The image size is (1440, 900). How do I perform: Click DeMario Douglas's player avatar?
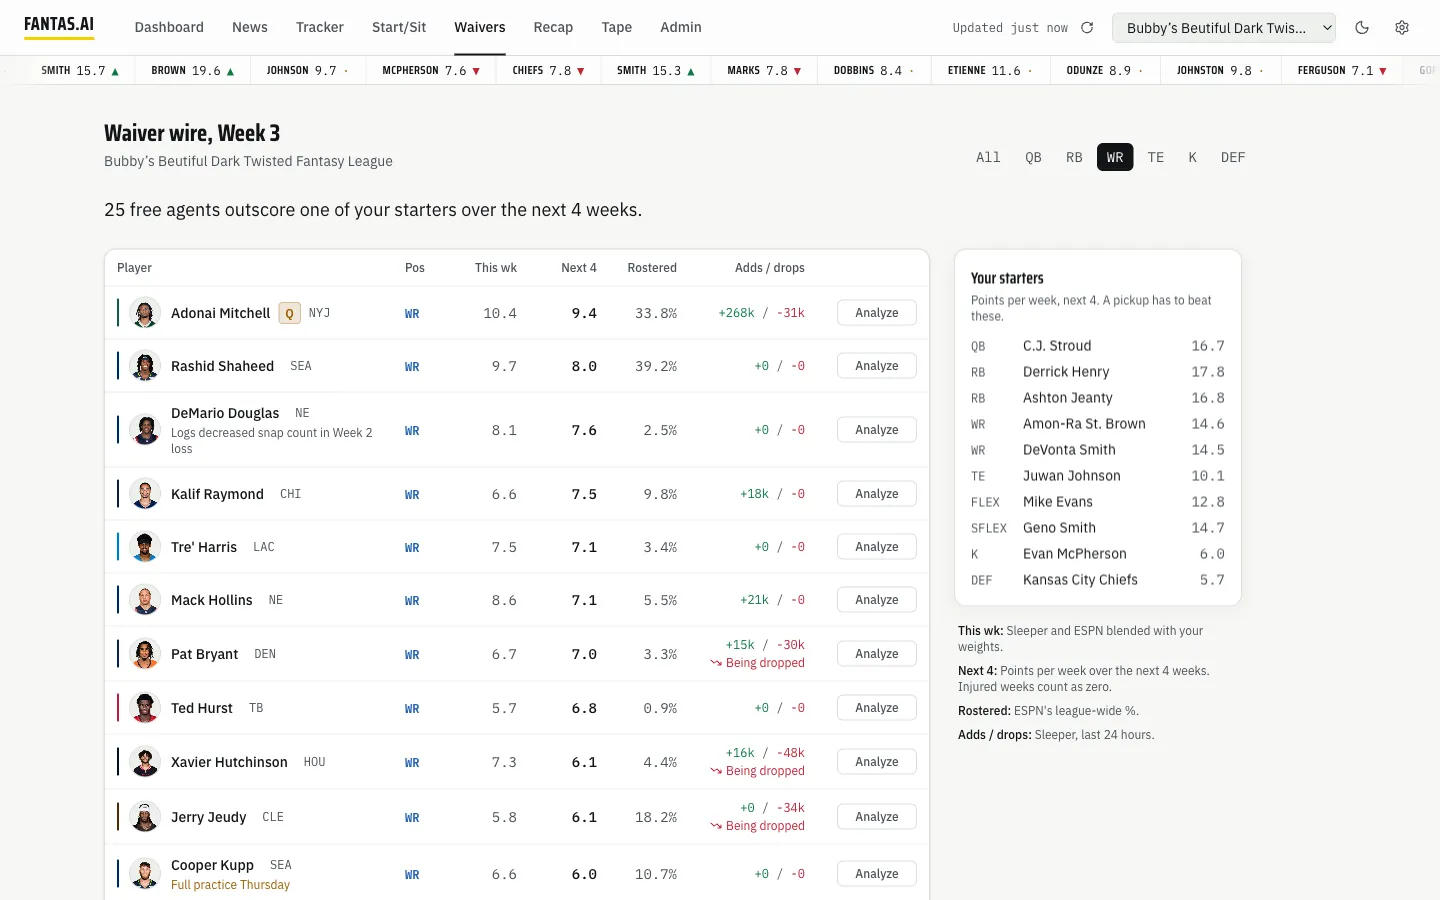(x=145, y=430)
